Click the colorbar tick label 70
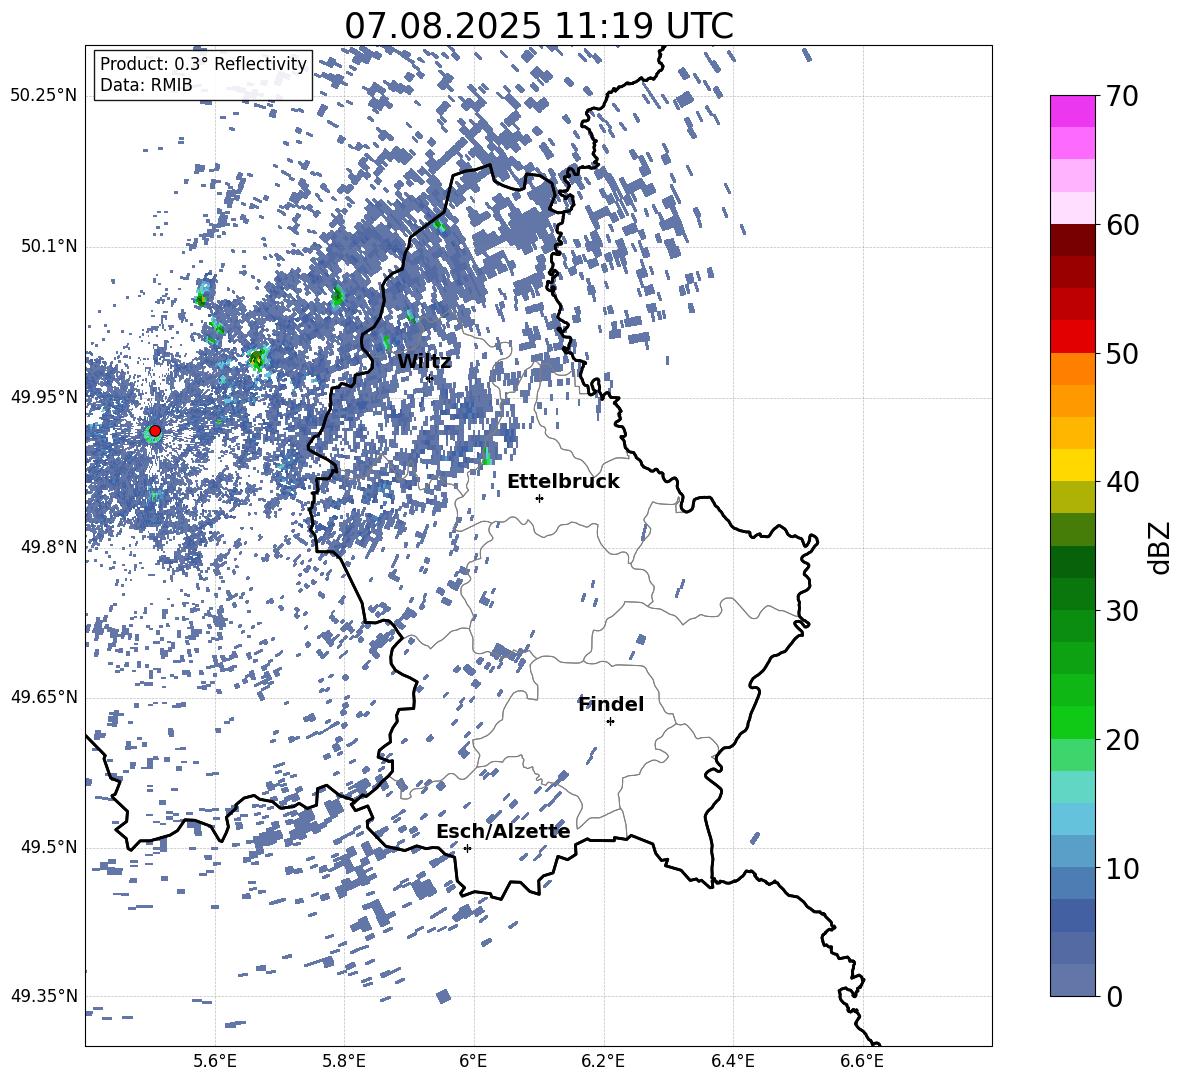 (x=1122, y=97)
